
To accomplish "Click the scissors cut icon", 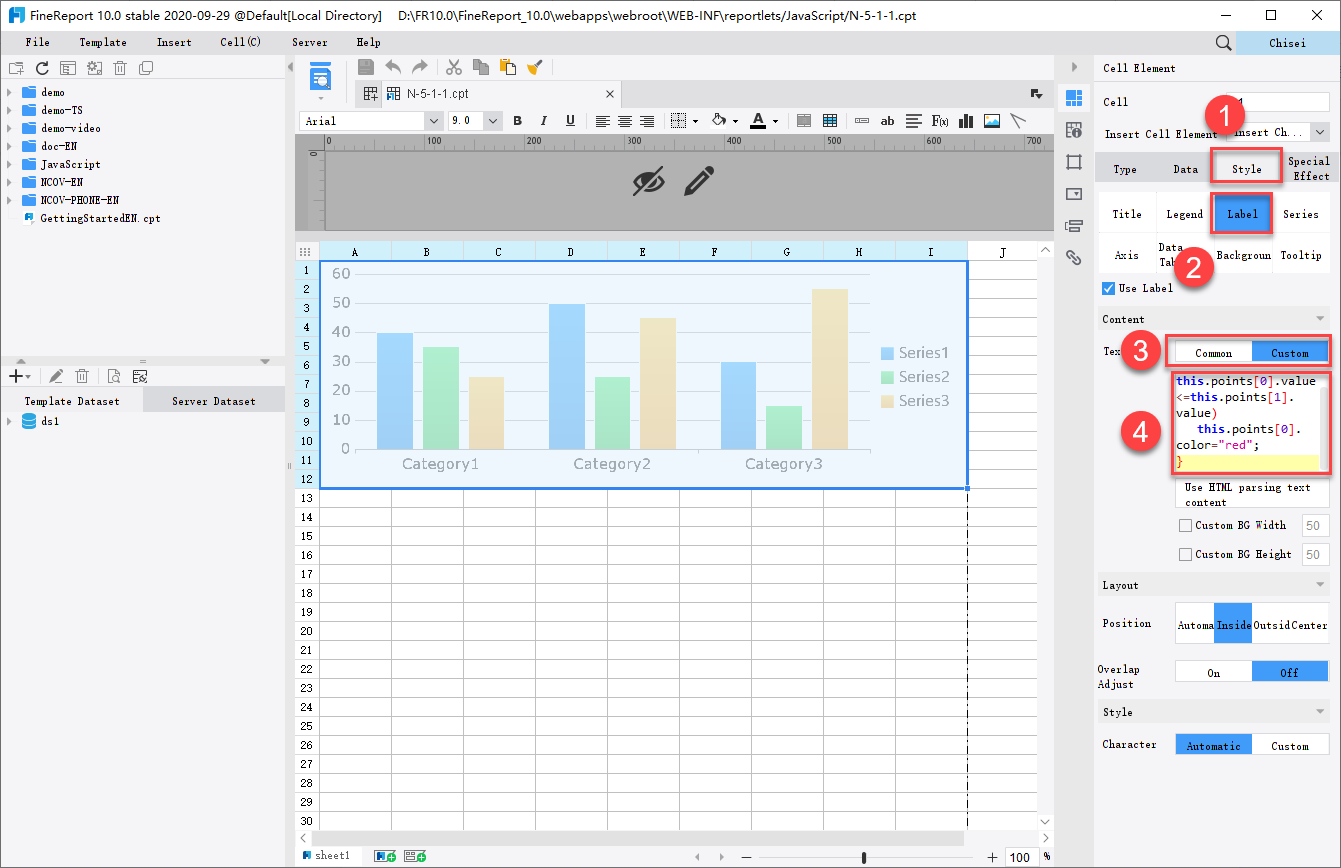I will pyautogui.click(x=454, y=67).
